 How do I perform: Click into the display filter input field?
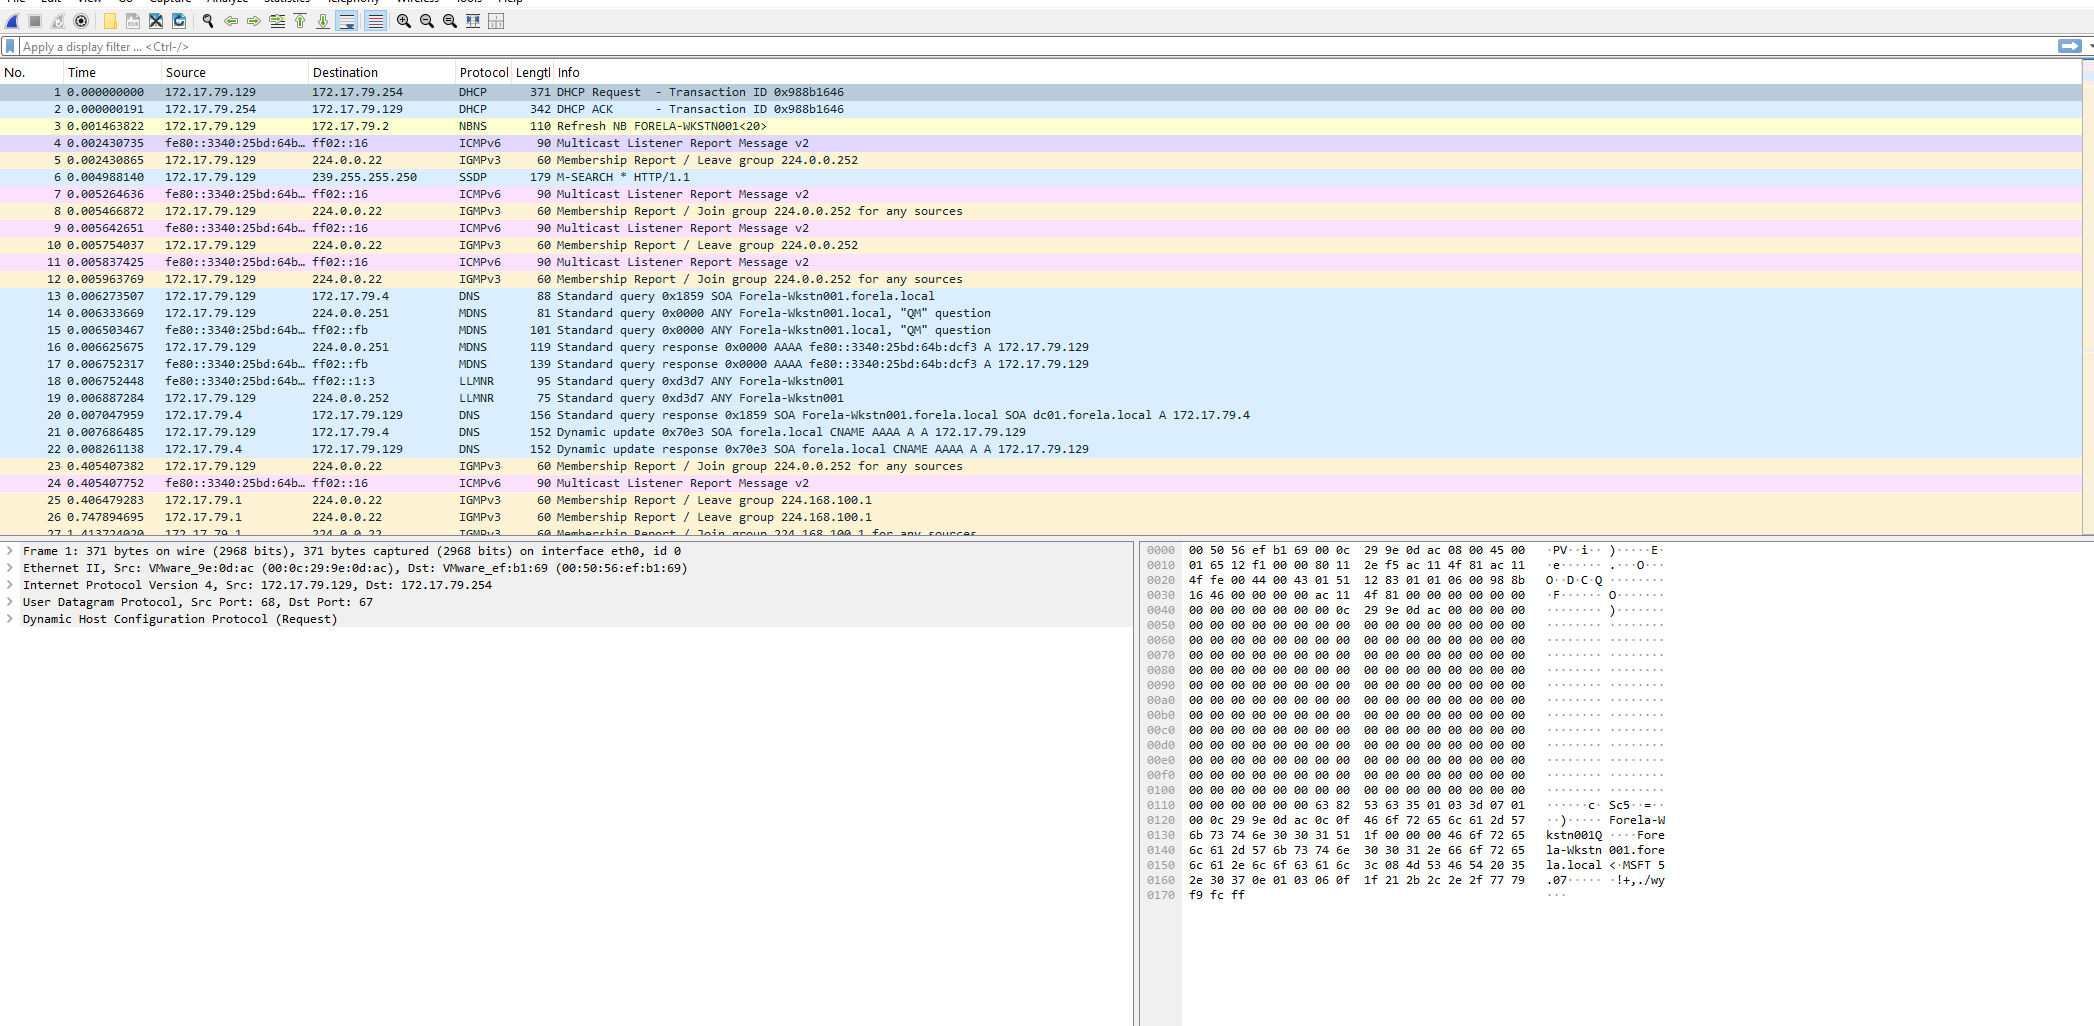tap(1038, 46)
